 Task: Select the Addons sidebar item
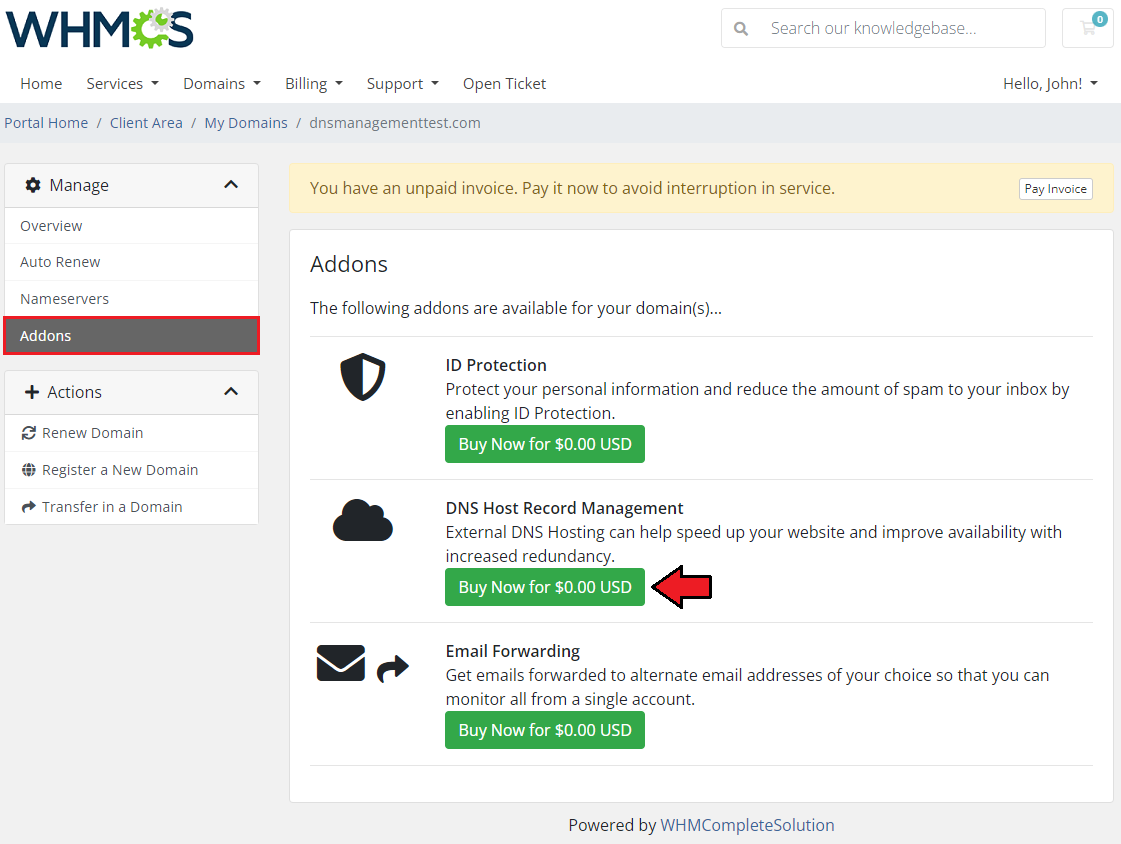click(x=132, y=336)
